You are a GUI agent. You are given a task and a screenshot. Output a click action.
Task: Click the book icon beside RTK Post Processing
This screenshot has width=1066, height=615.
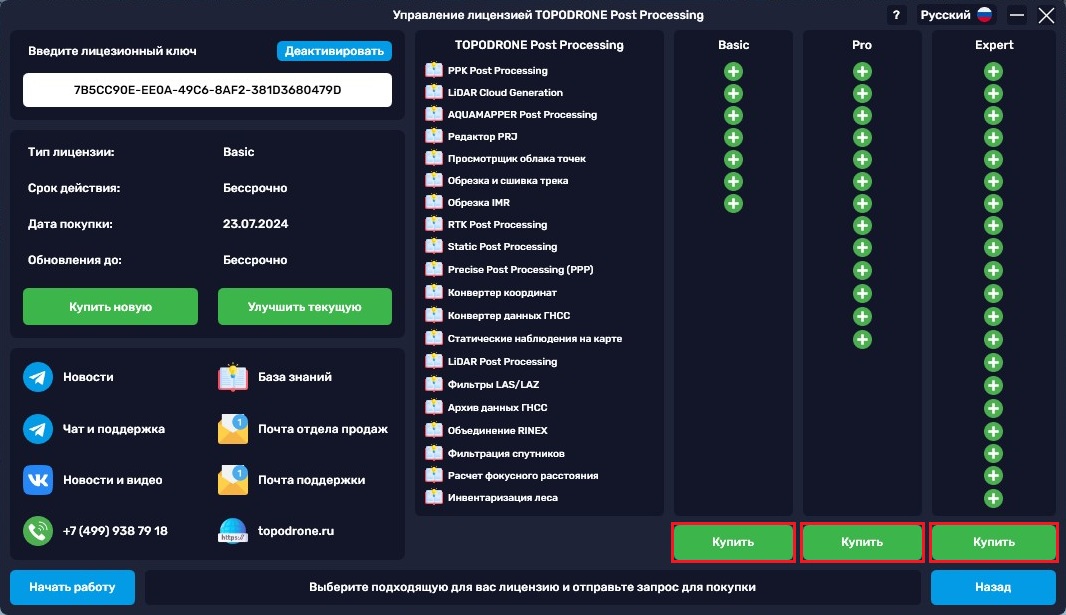click(434, 224)
